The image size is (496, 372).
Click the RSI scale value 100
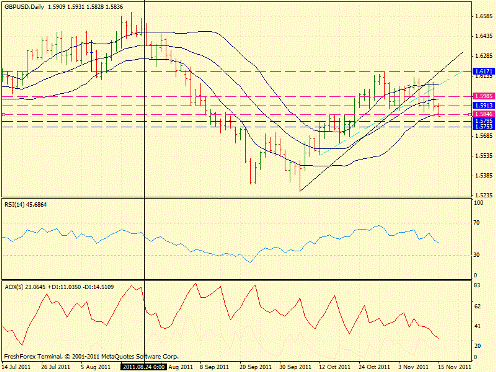478,203
